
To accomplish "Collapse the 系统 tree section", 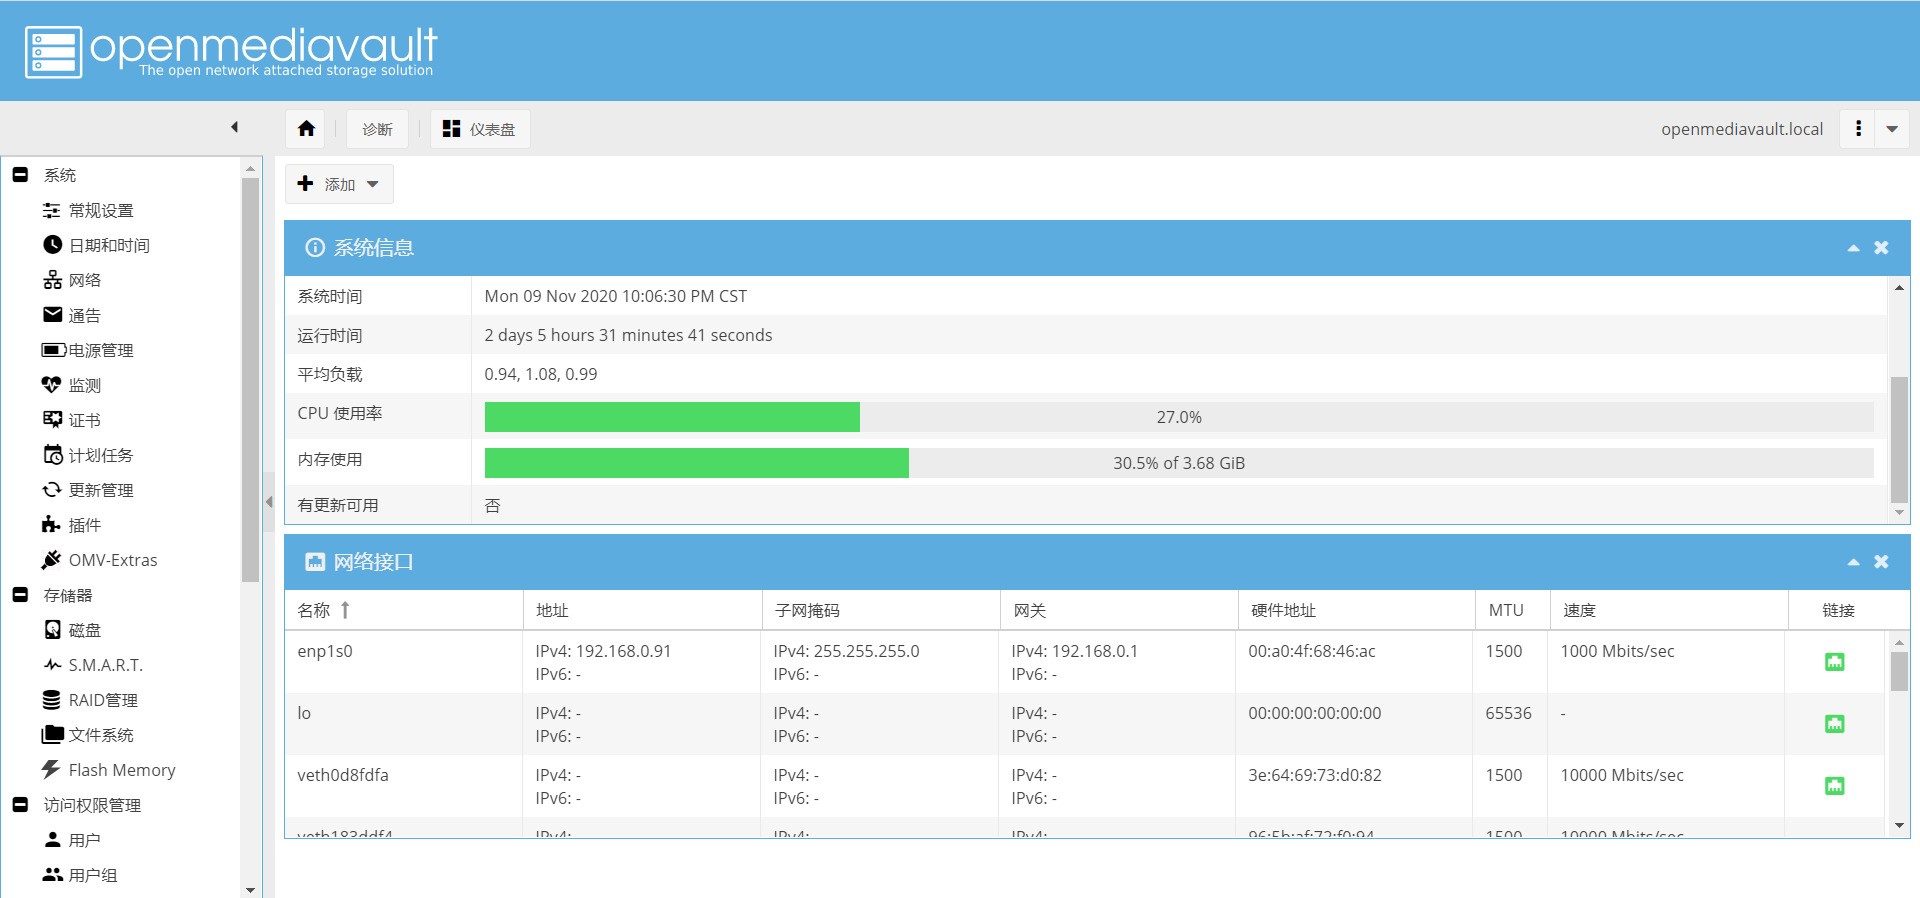I will [x=20, y=175].
